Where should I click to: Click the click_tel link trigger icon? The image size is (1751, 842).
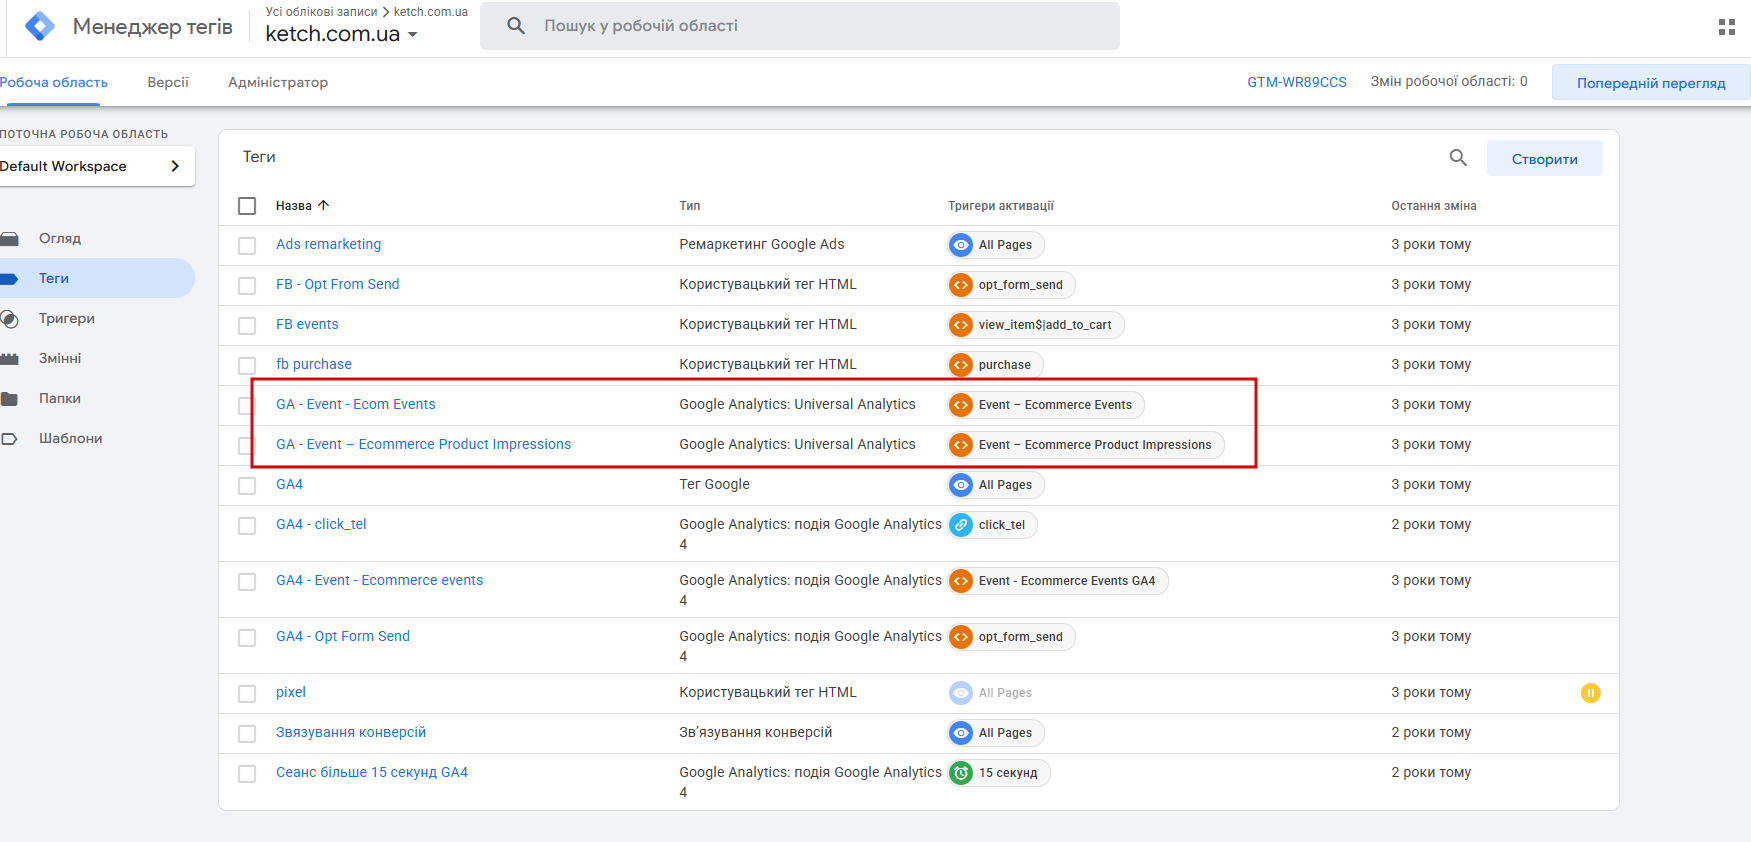click(x=961, y=525)
